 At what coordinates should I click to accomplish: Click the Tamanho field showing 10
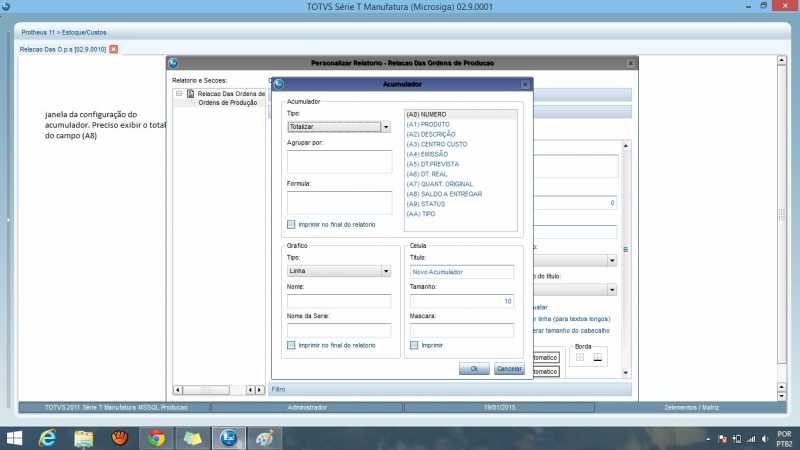[x=462, y=301]
